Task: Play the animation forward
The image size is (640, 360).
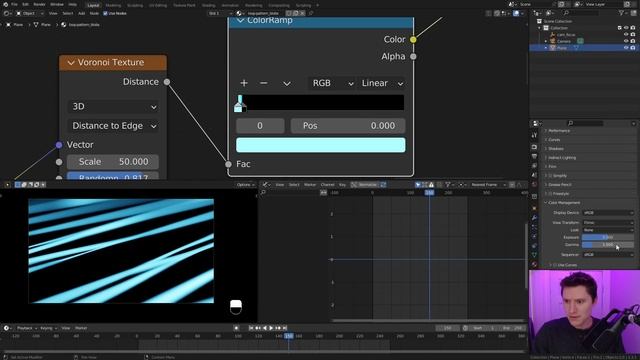Action: [271, 328]
